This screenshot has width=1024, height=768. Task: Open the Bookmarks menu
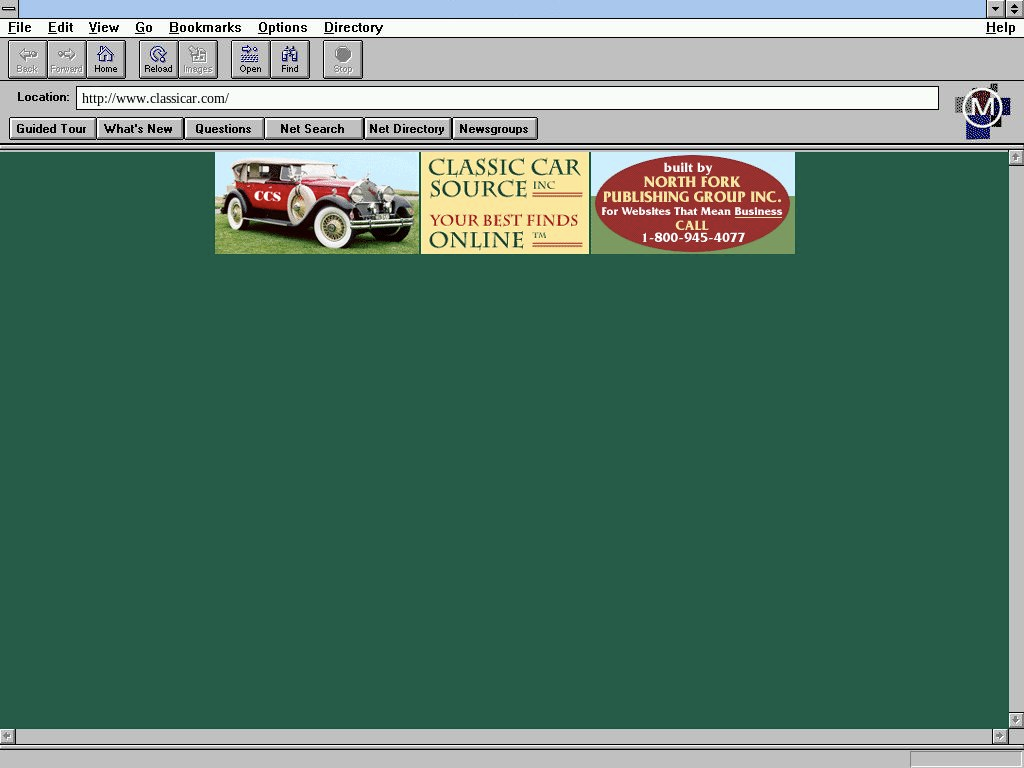coord(205,28)
